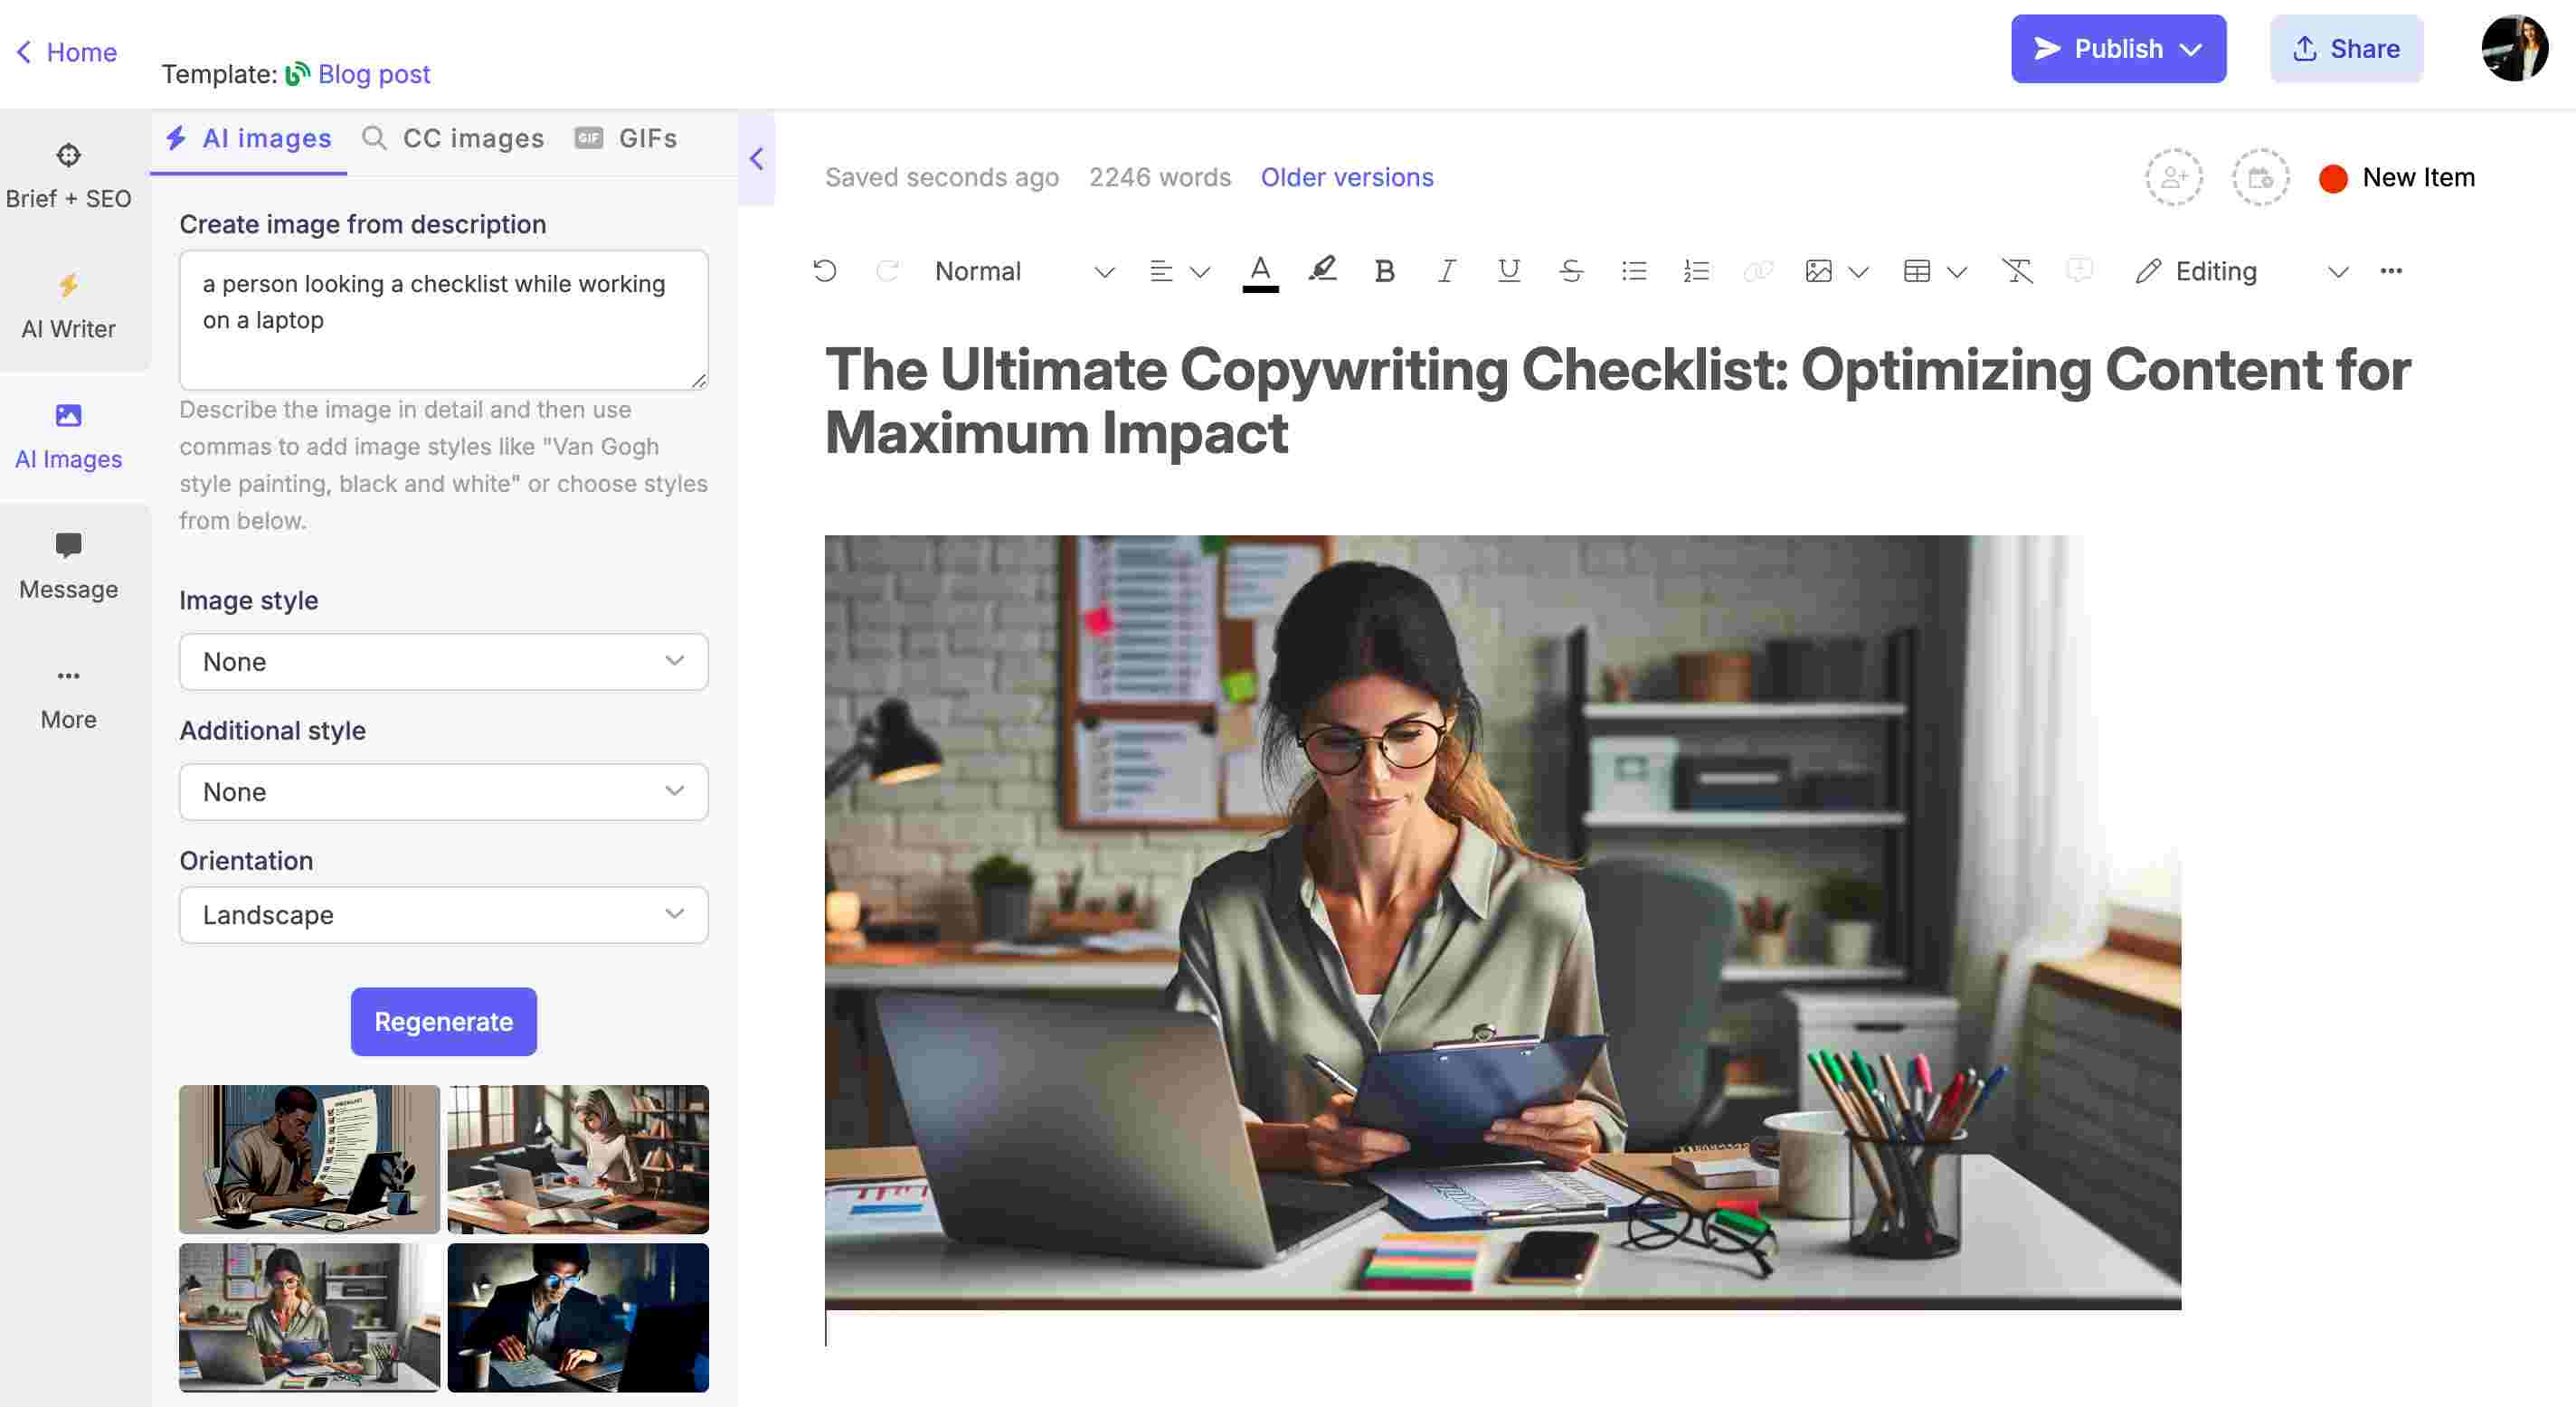Expand the Image style dropdown
Screen dimensions: 2576x1407
[x=443, y=660]
